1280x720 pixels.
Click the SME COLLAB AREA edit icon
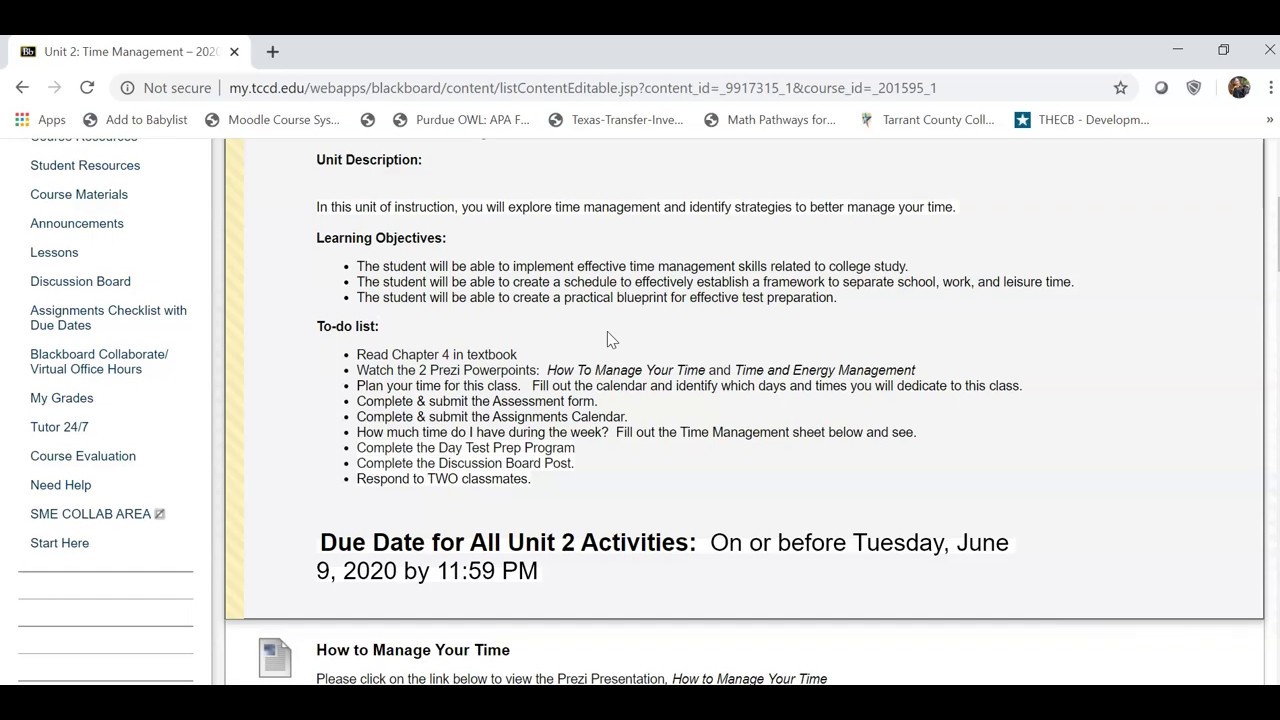[160, 514]
